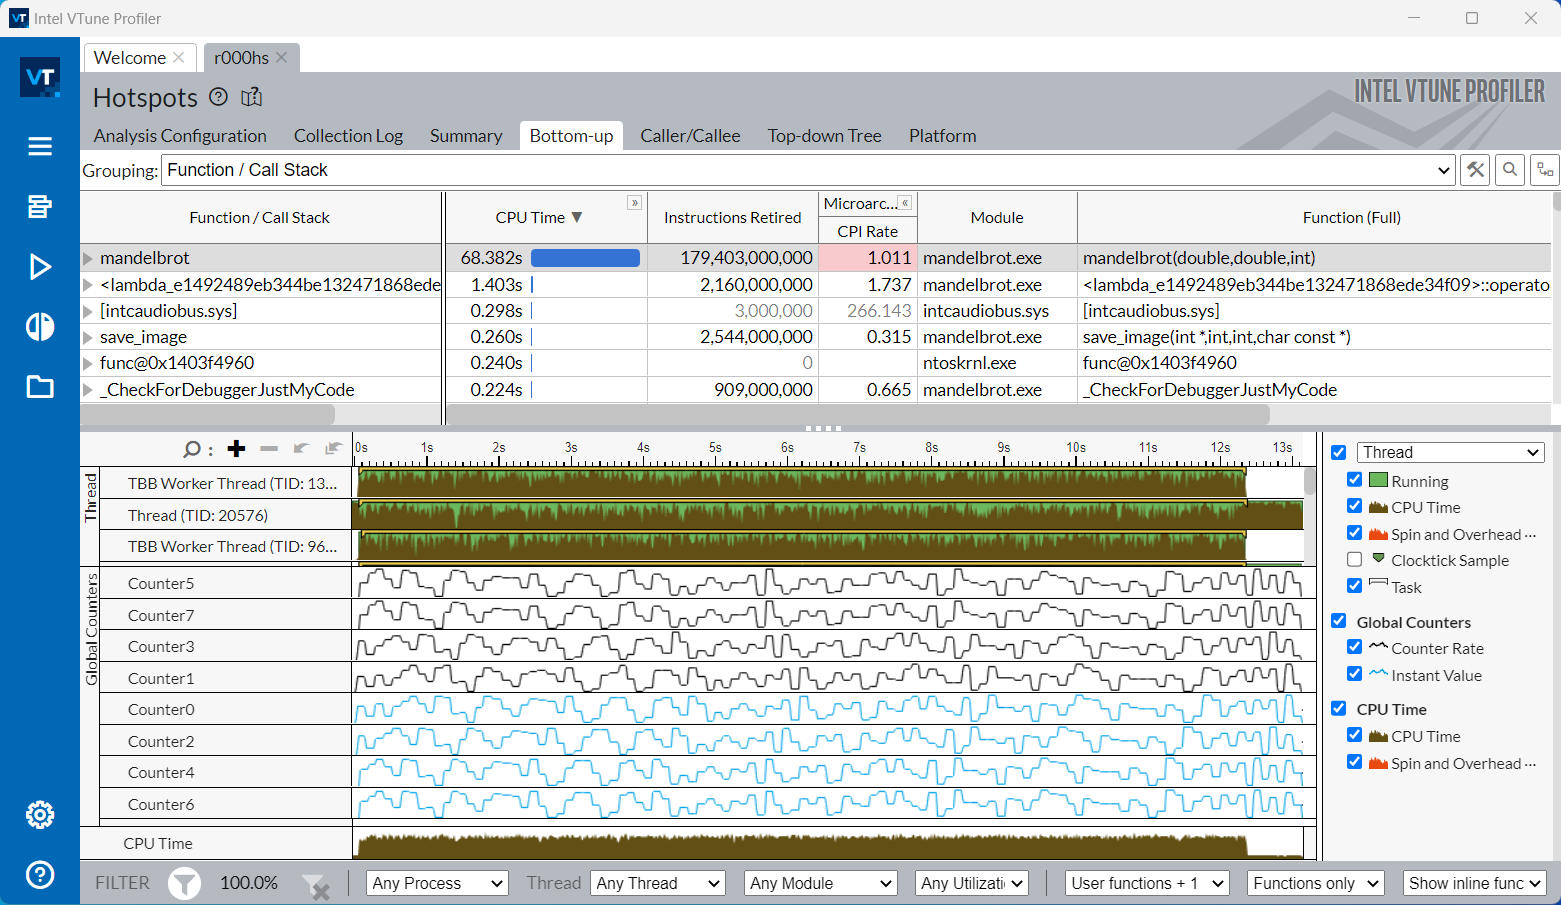Click the Instructions Retired column header
Viewport: 1561px width, 905px height.
point(732,217)
